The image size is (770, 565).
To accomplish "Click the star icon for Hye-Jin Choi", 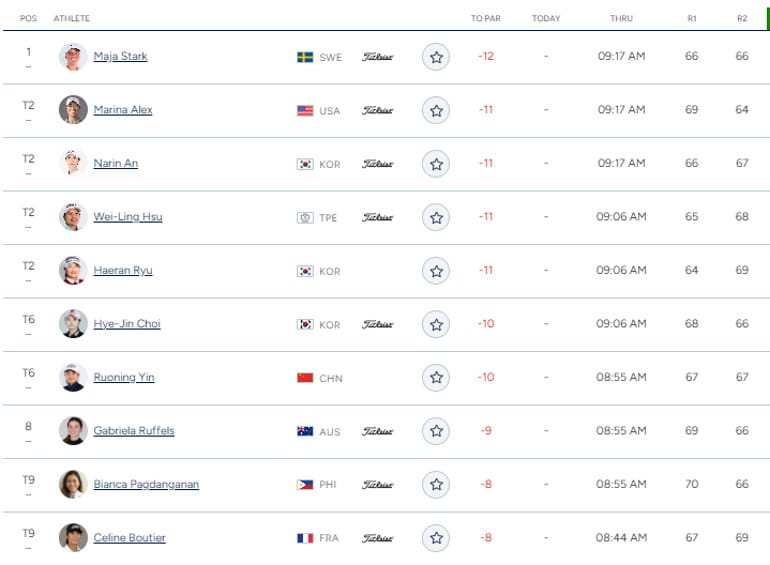I will pyautogui.click(x=436, y=324).
